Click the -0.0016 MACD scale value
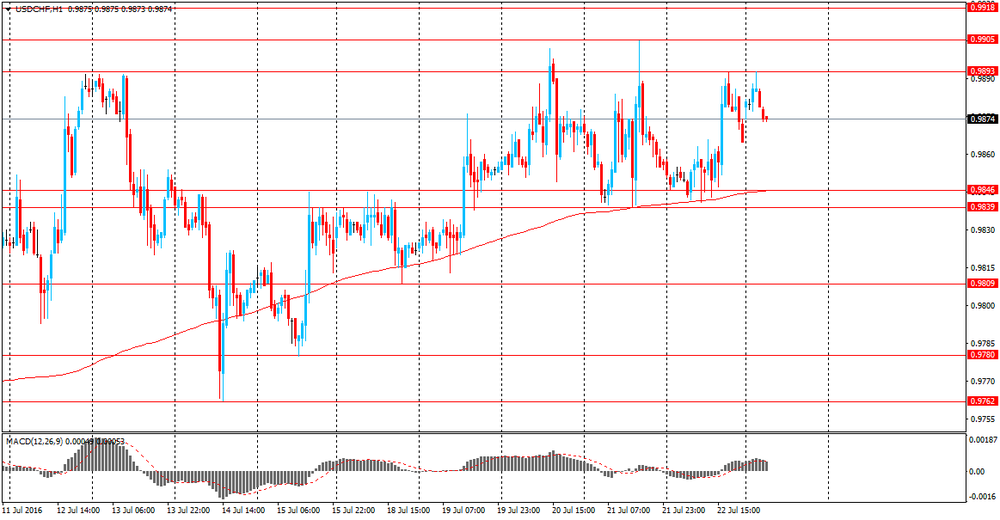 pyautogui.click(x=983, y=496)
